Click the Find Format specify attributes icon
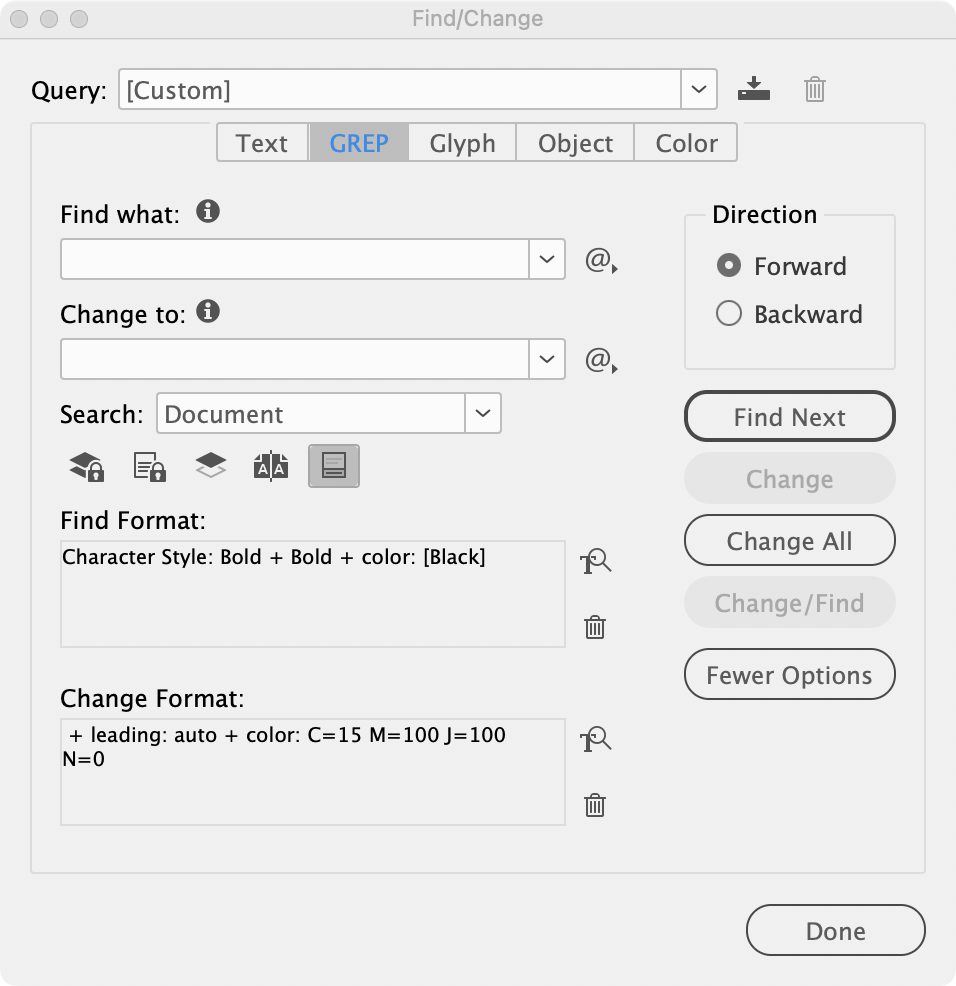 [x=595, y=562]
